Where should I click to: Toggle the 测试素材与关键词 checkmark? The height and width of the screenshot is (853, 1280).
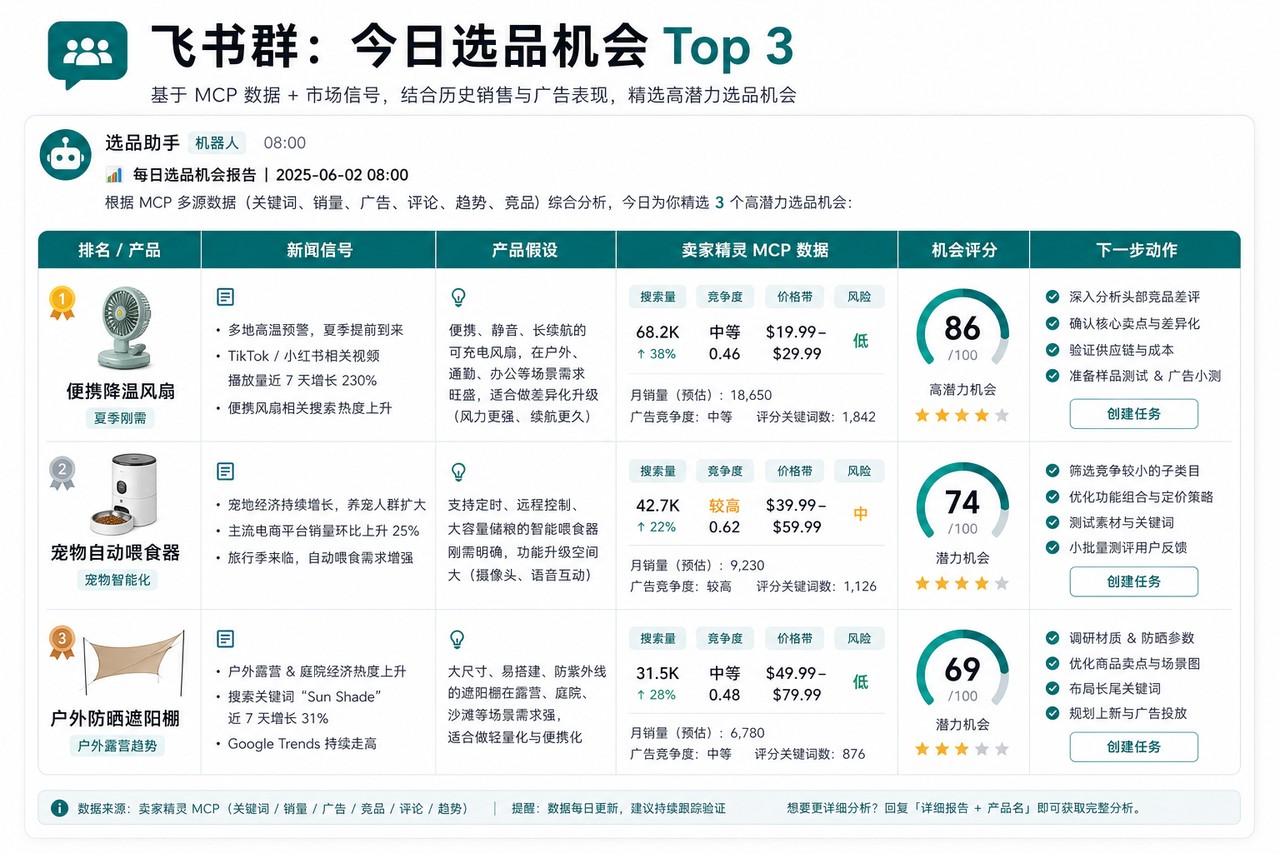pyautogui.click(x=1052, y=522)
